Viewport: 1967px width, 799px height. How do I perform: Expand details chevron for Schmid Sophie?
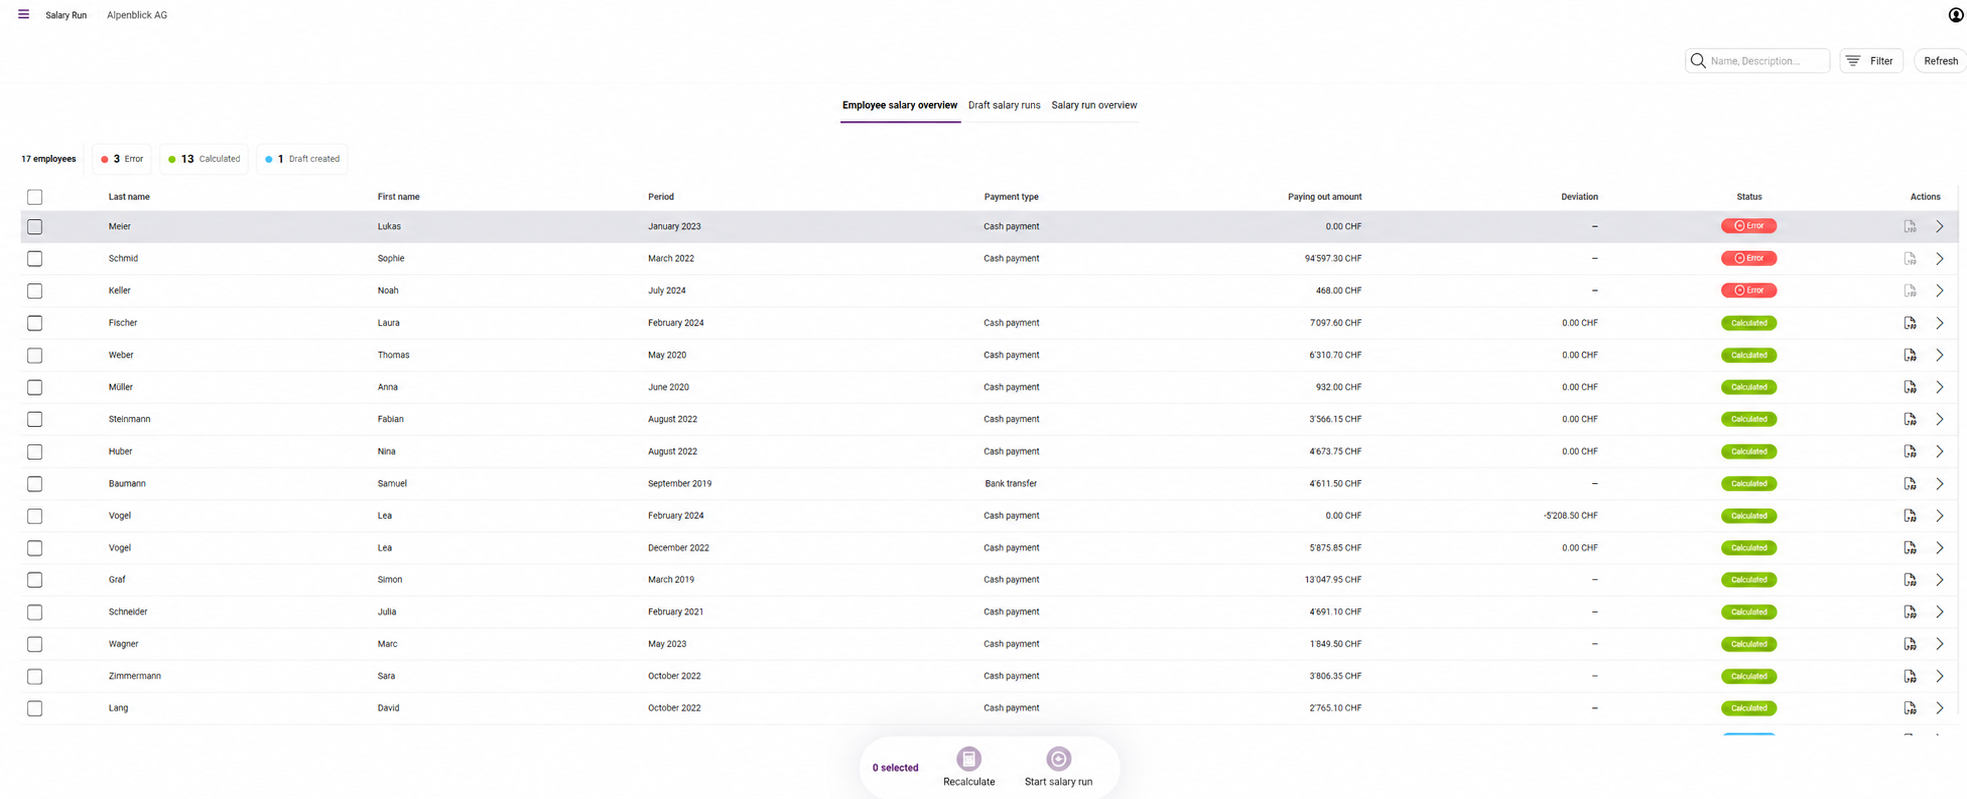pyautogui.click(x=1939, y=259)
